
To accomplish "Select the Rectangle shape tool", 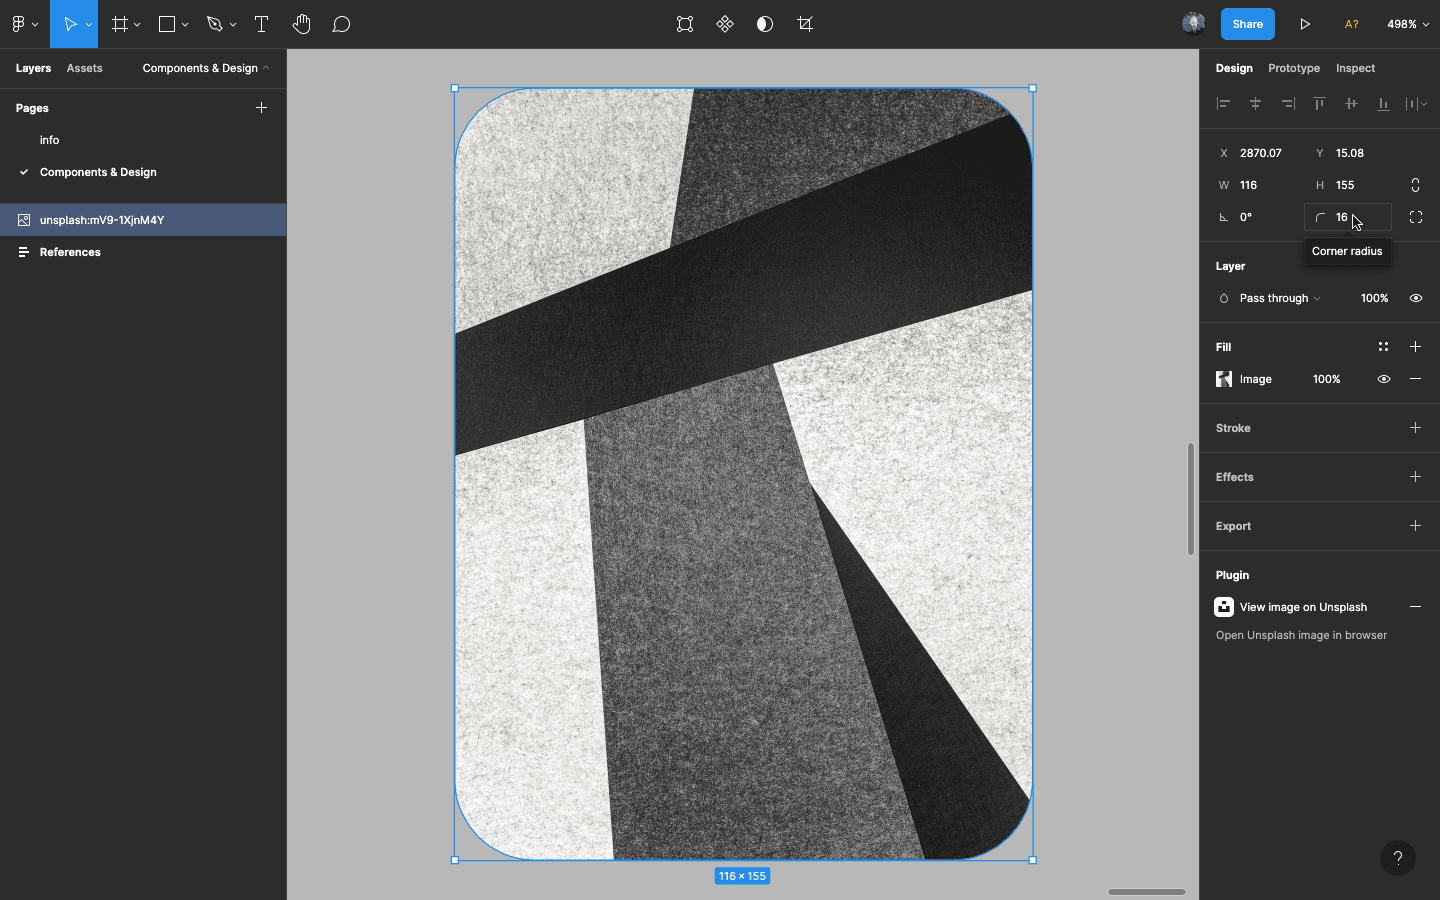I will coord(167,24).
